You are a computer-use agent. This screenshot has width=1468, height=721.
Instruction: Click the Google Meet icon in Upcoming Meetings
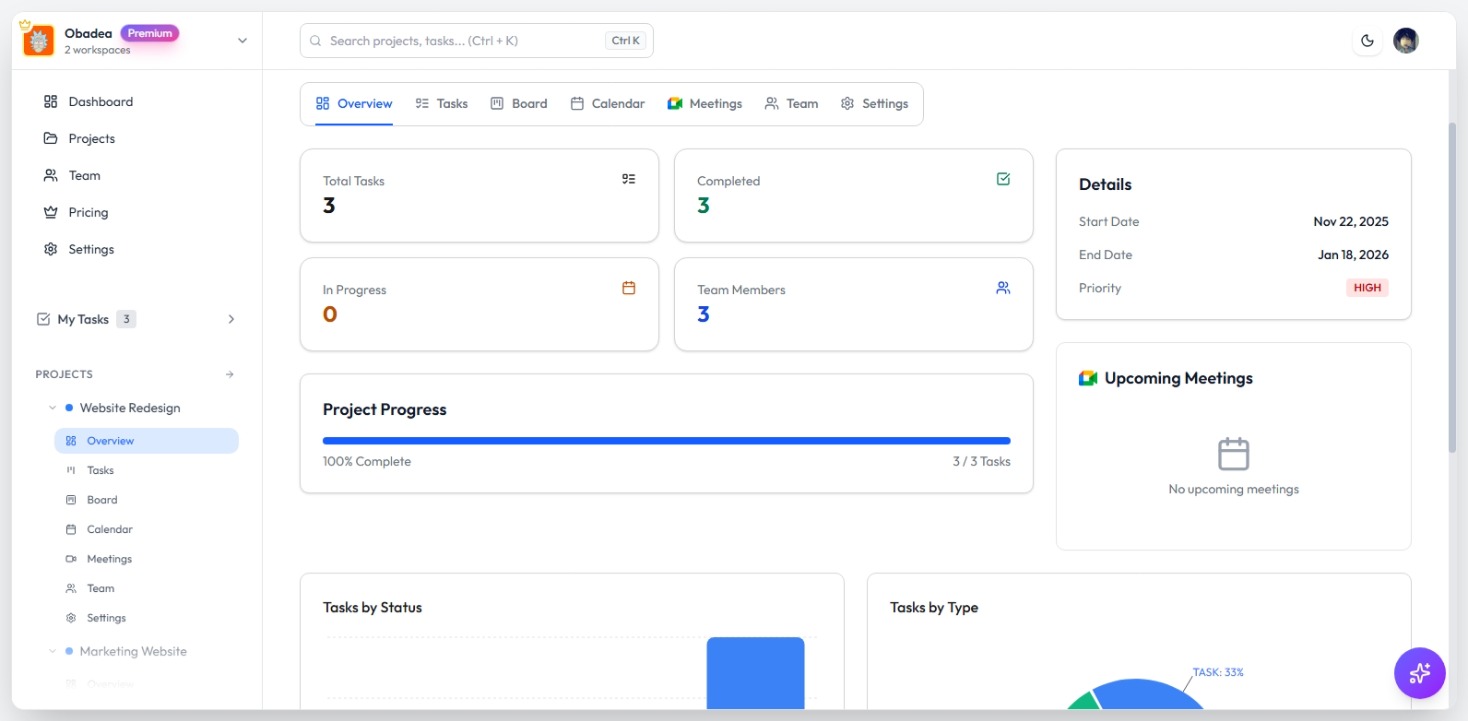1088,378
